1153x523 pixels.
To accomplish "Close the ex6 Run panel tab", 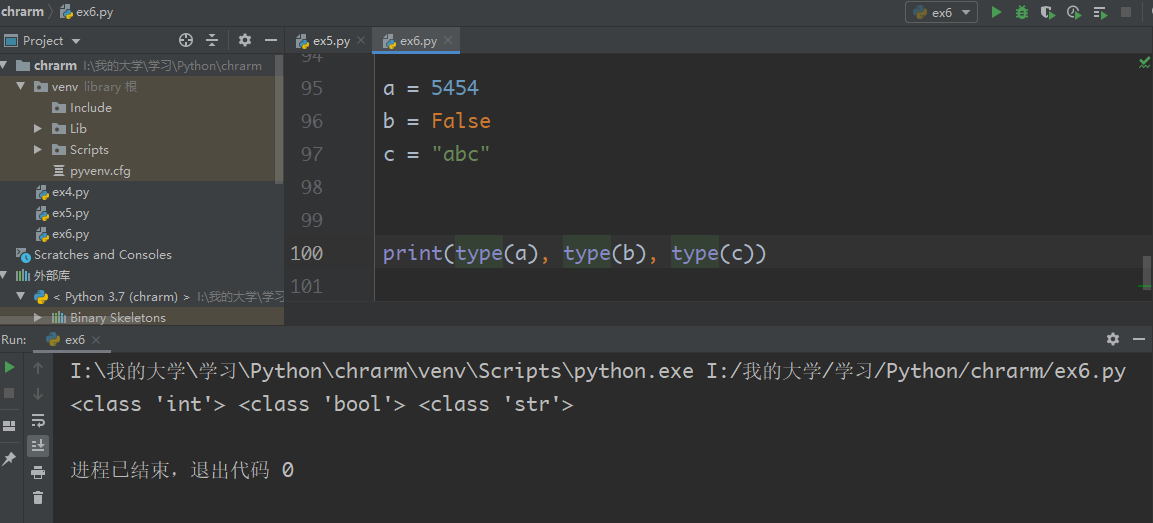I will [x=96, y=339].
